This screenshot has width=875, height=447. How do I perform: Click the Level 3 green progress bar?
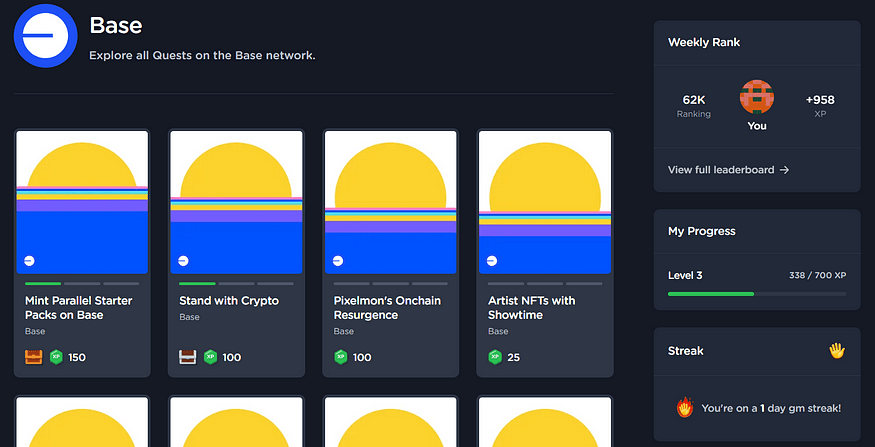[x=757, y=294]
